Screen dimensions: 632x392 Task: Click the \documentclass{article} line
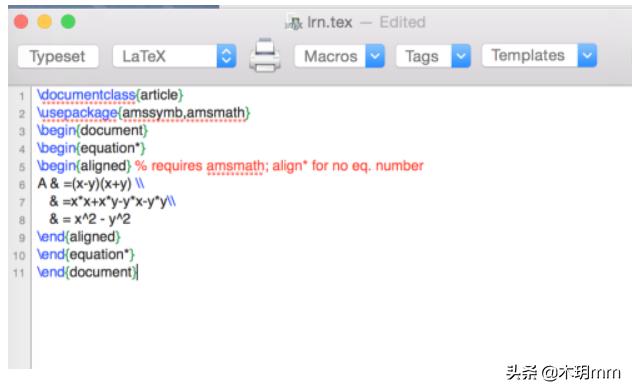point(110,95)
